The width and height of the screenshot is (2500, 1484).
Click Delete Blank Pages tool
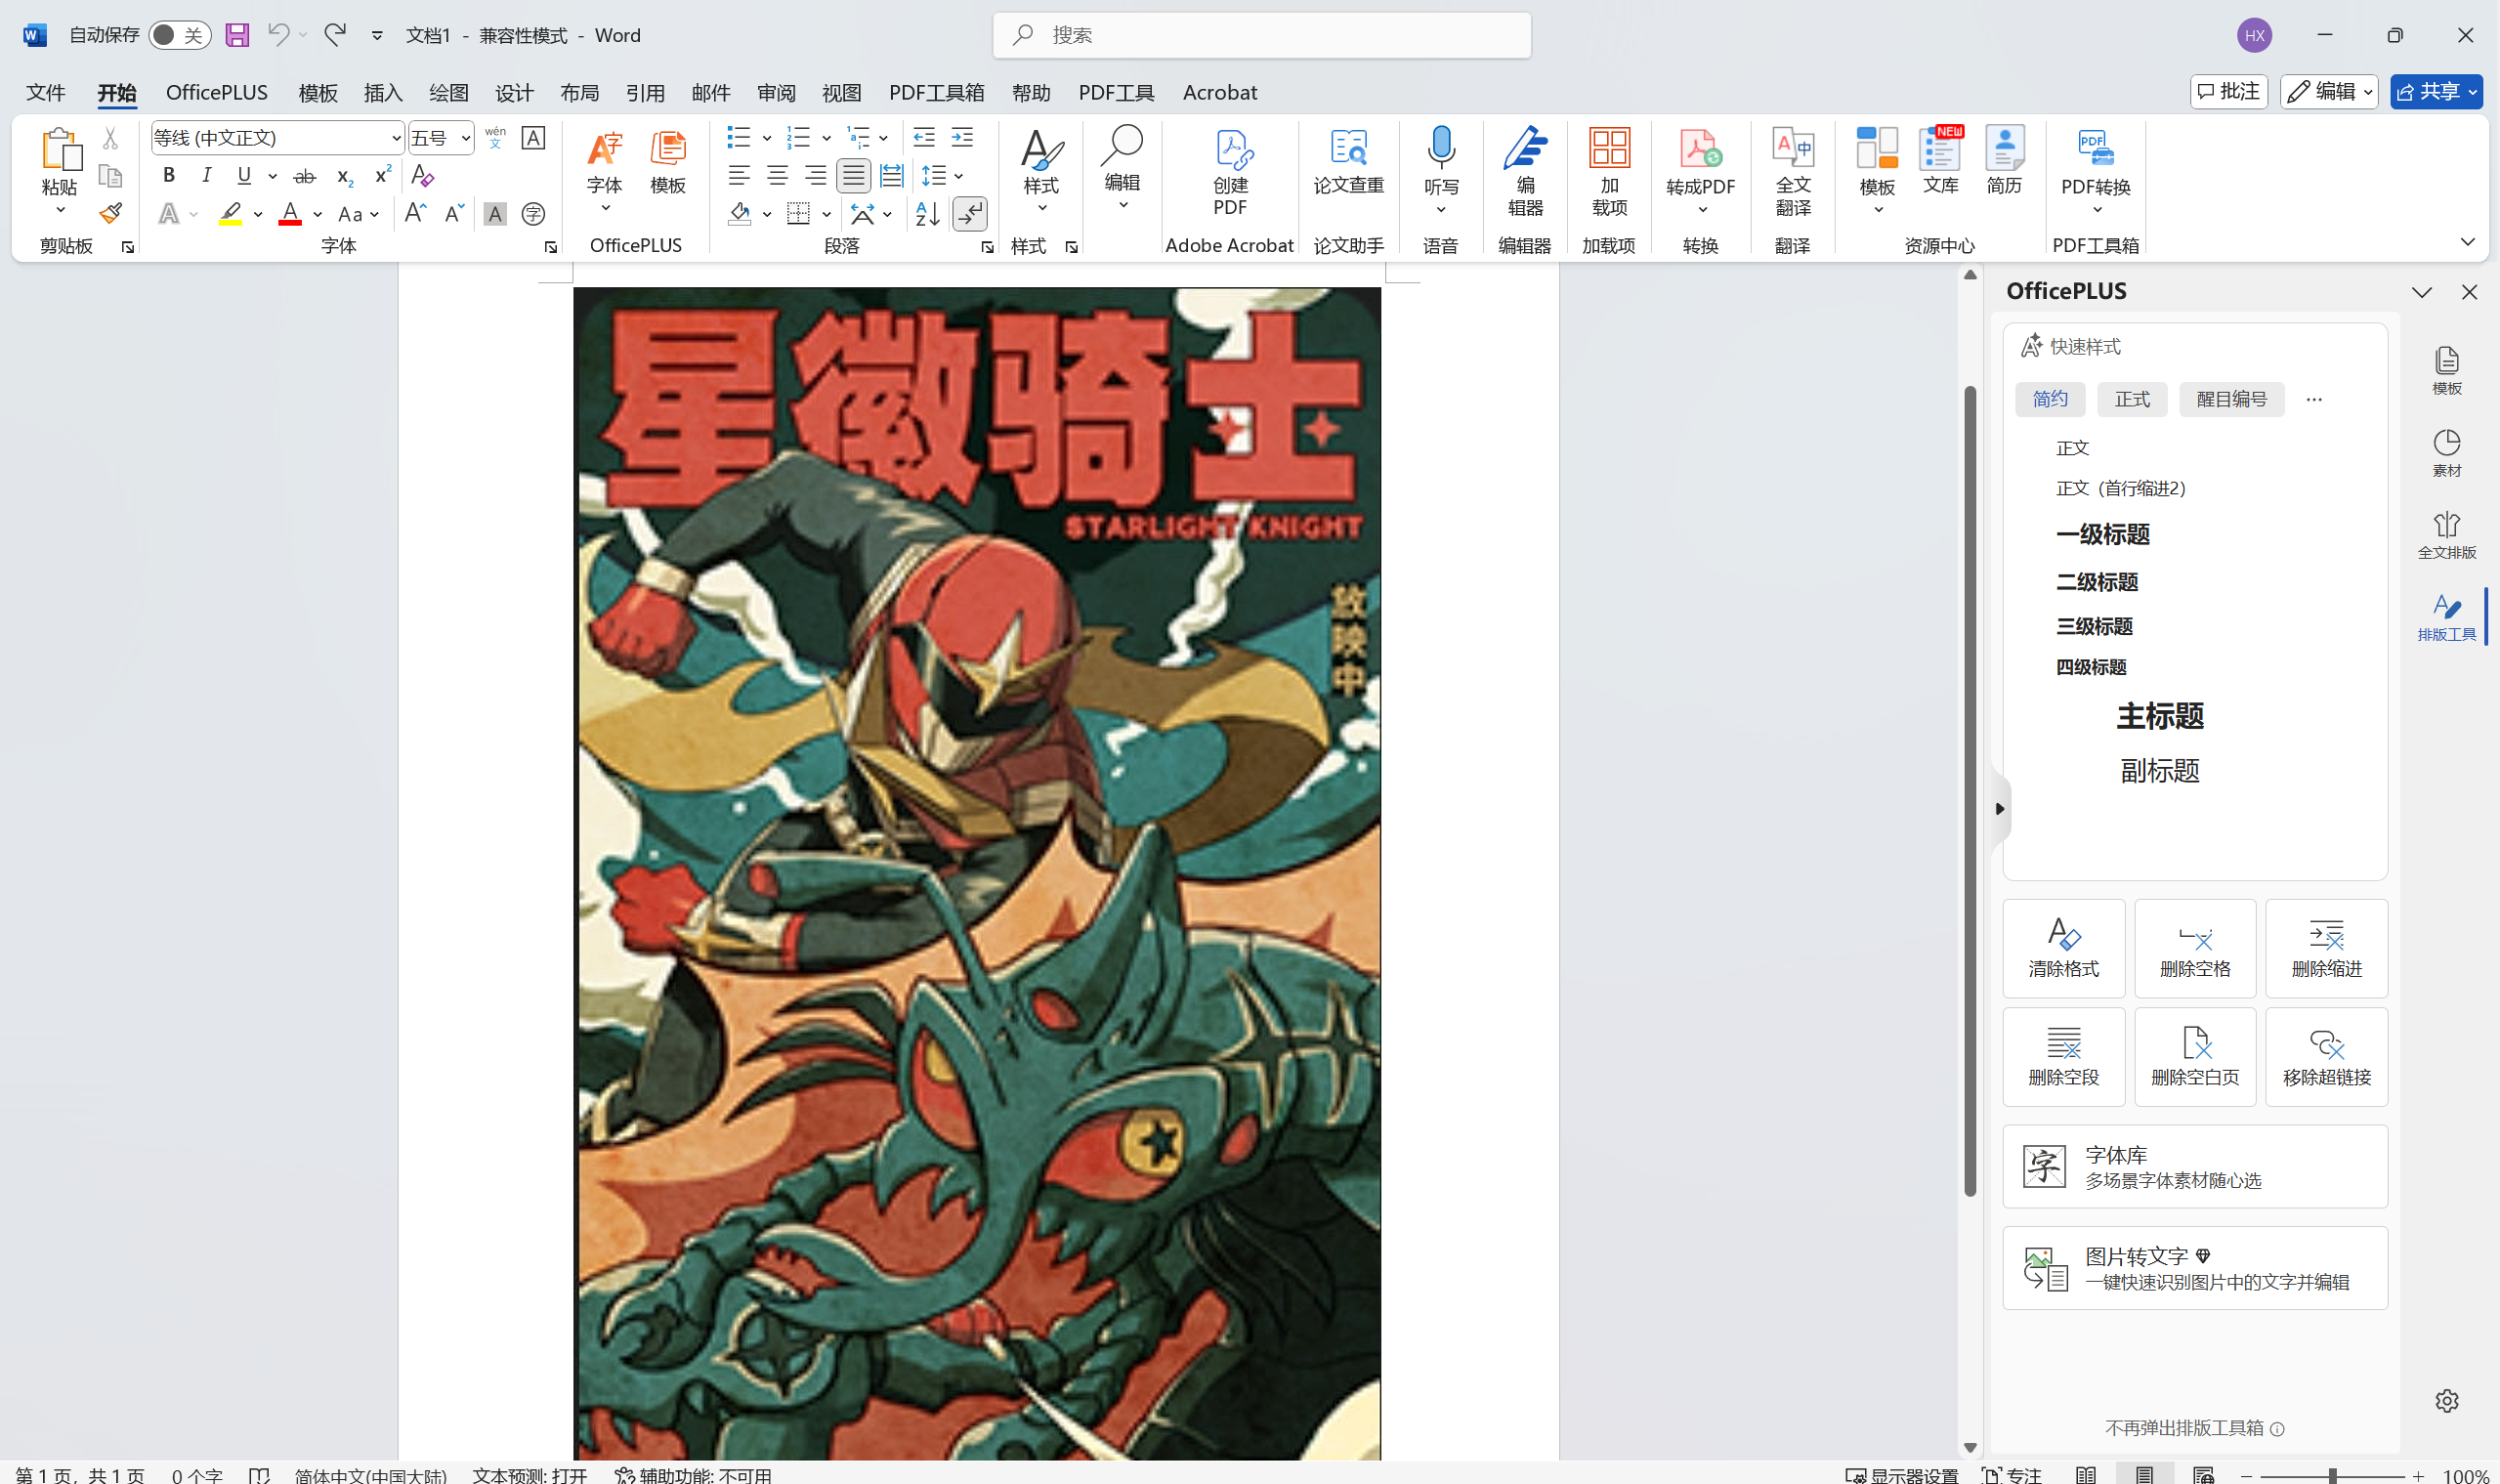pyautogui.click(x=2194, y=1056)
